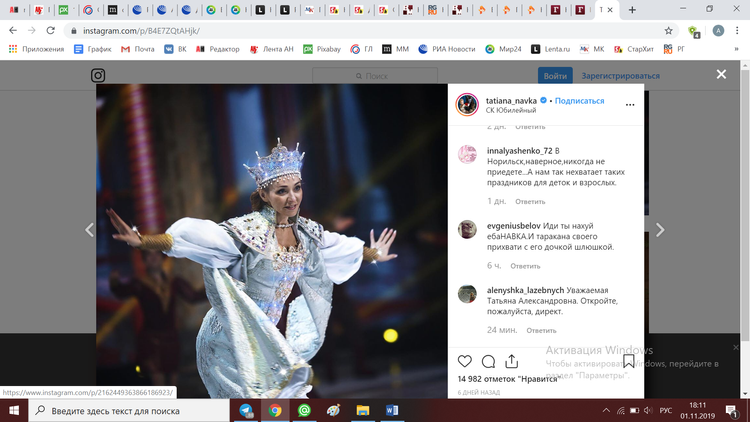The width and height of the screenshot is (750, 422).
Task: Open alenyshka_lazebnych avatar
Action: pyautogui.click(x=467, y=294)
